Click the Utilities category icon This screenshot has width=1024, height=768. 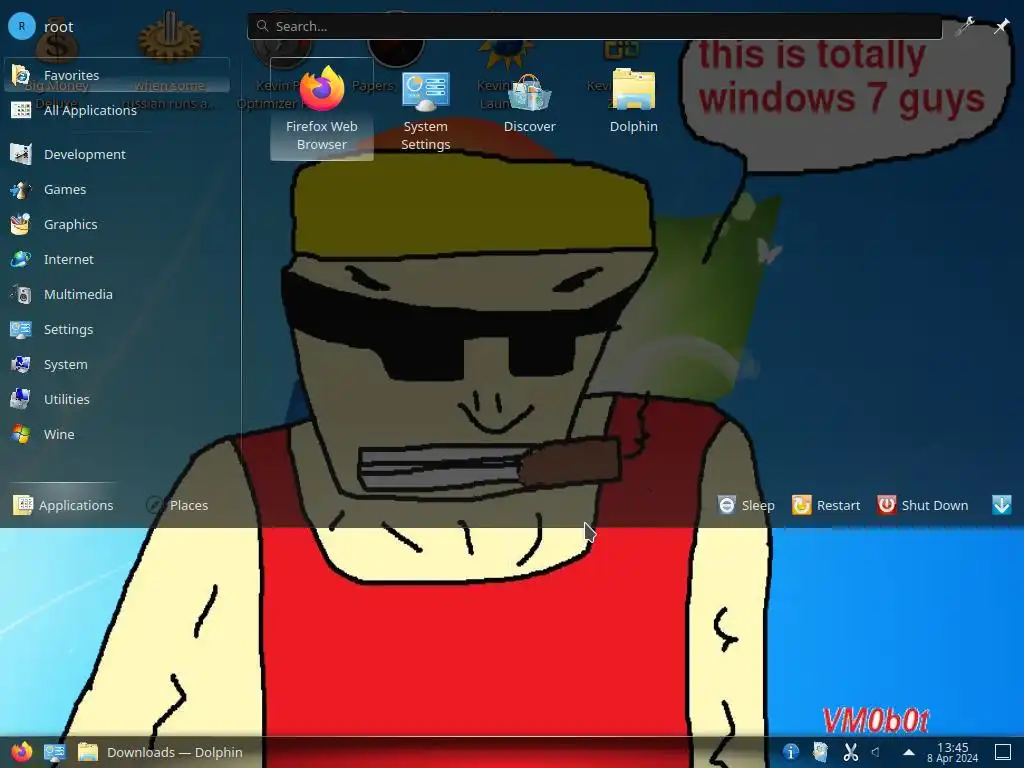[21, 399]
